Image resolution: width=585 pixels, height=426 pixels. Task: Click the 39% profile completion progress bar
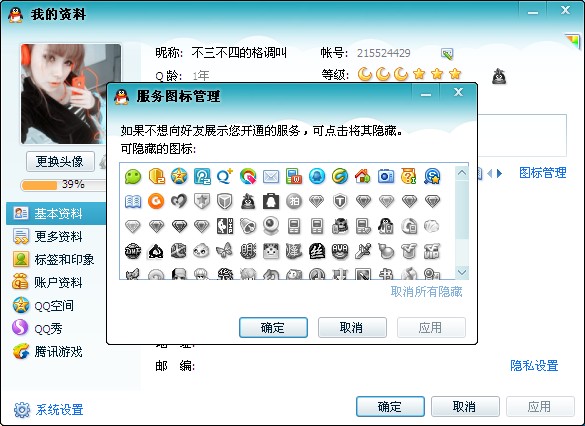click(63, 185)
